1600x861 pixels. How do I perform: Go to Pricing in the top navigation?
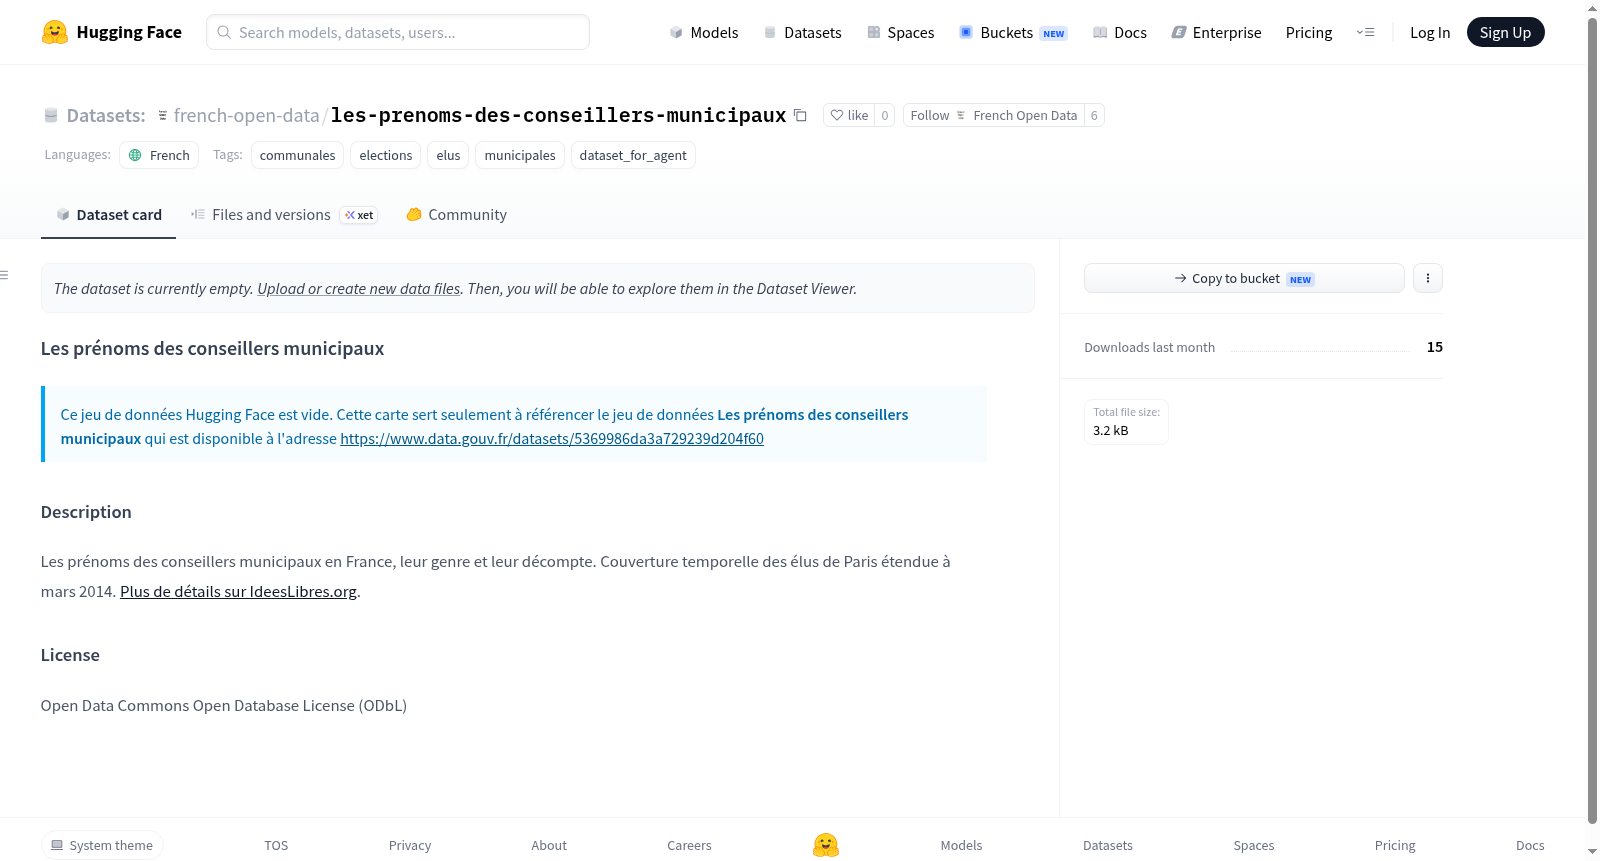[1309, 32]
